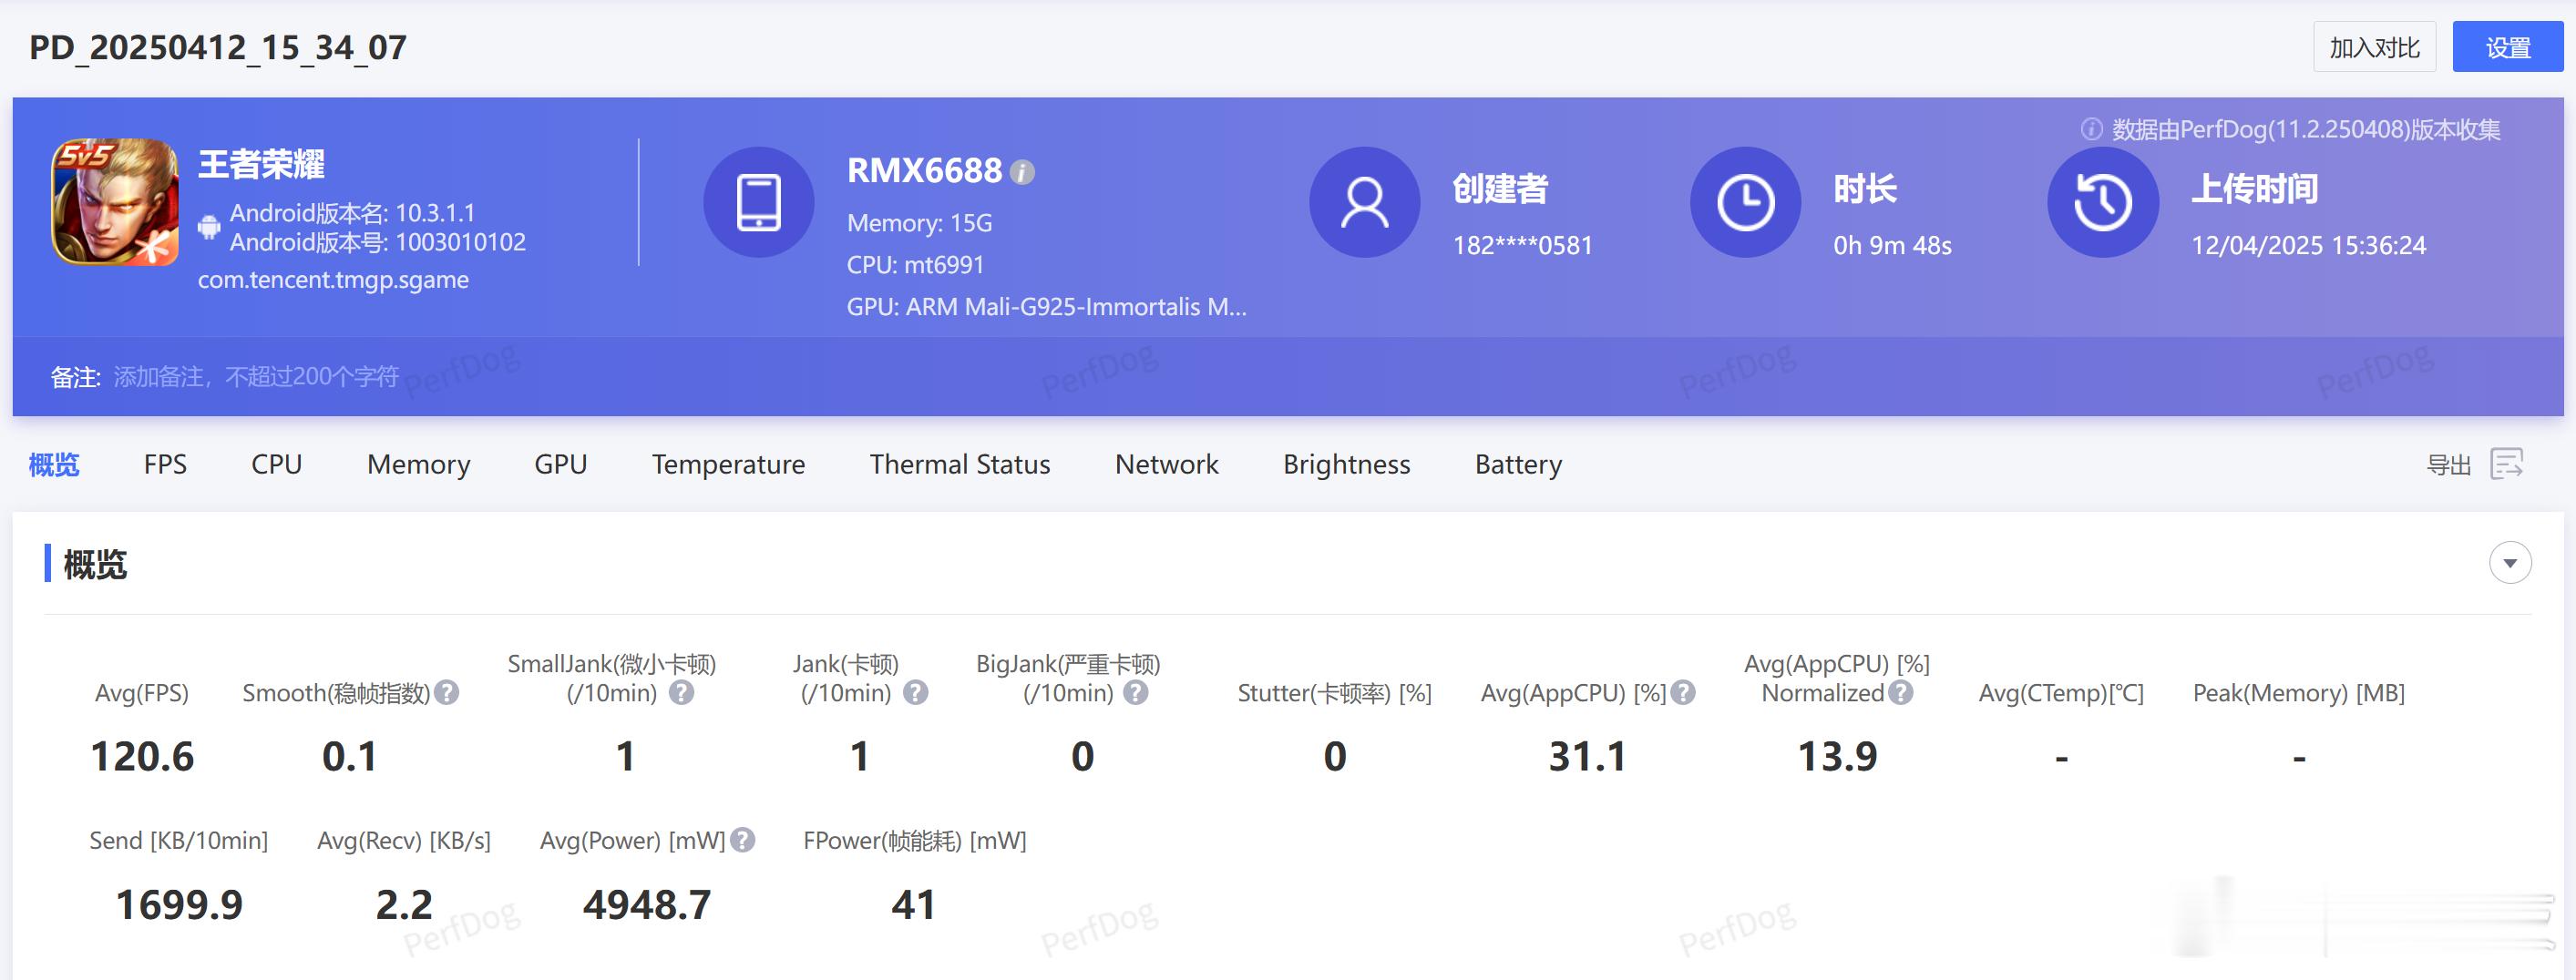Viewport: 2576px width, 980px height.
Task: Click the FPower(帧能耗) value 41
Action: pos(914,905)
